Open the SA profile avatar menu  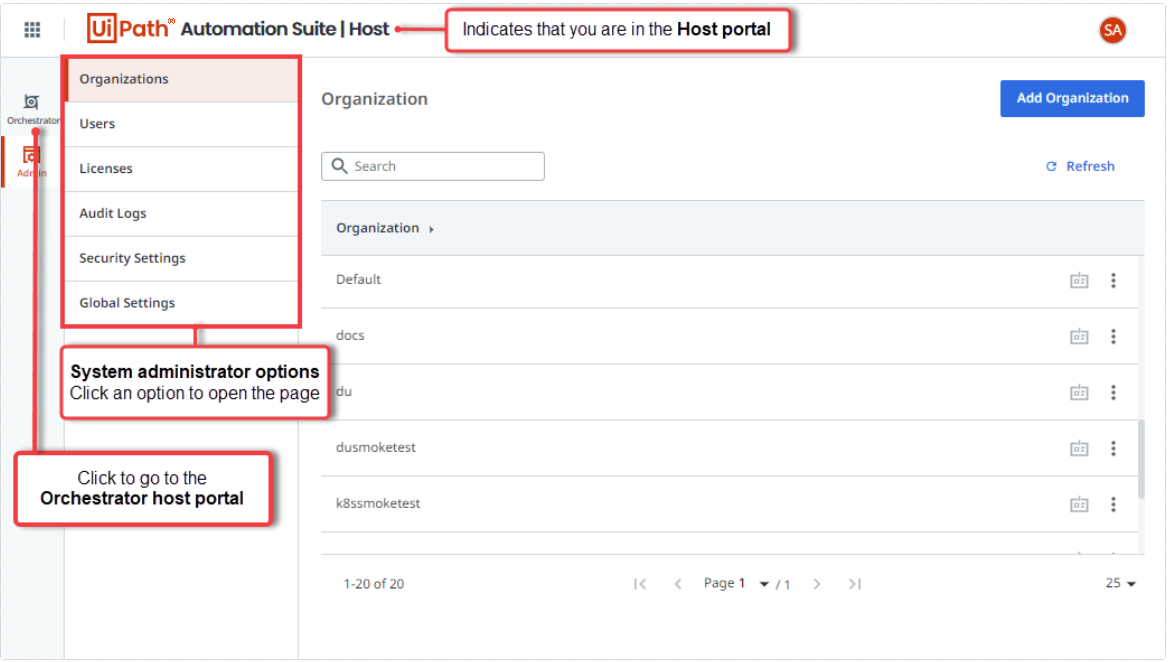1113,30
